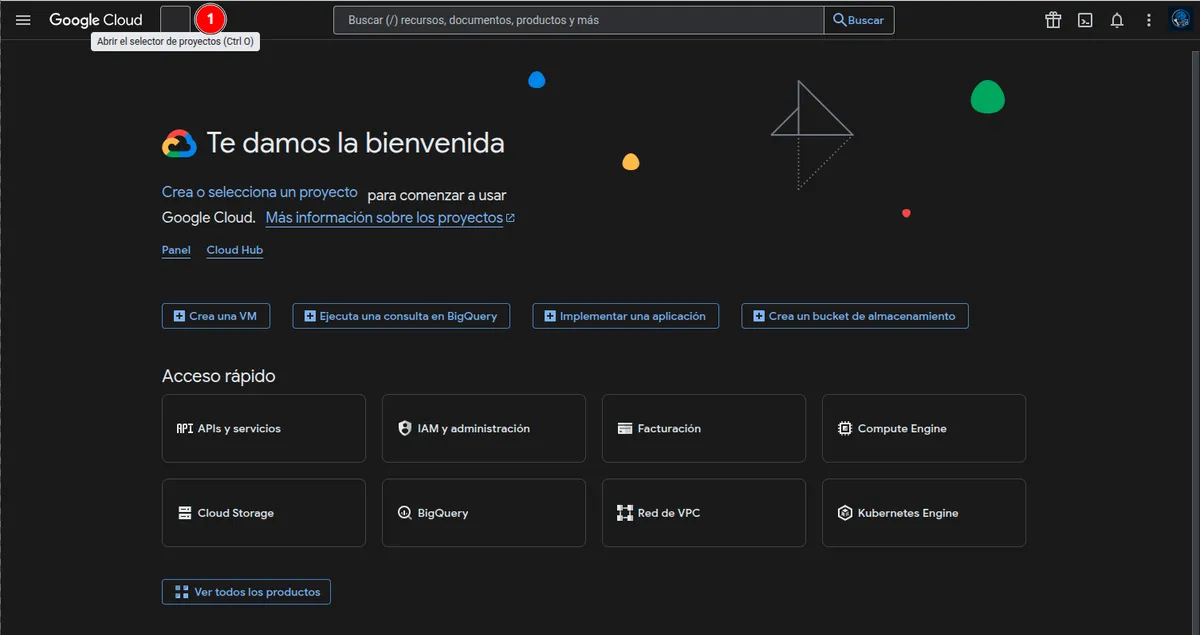Click the magnifier icon in the Buscar button
1200x635 pixels.
840,20
